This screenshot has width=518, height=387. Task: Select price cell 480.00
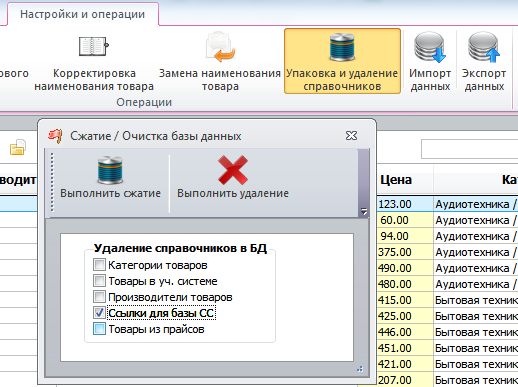coord(405,284)
